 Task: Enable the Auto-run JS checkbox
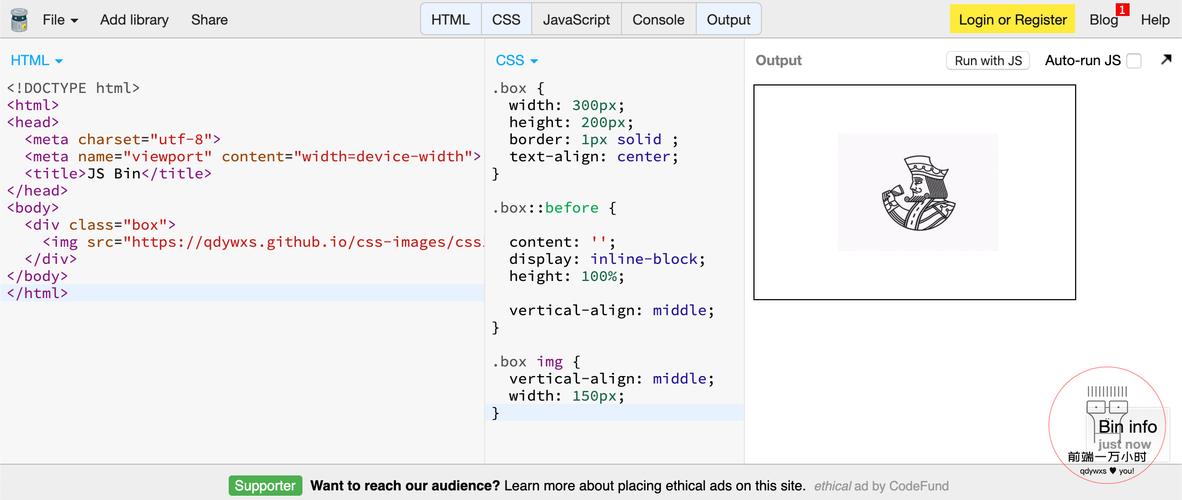(1134, 61)
